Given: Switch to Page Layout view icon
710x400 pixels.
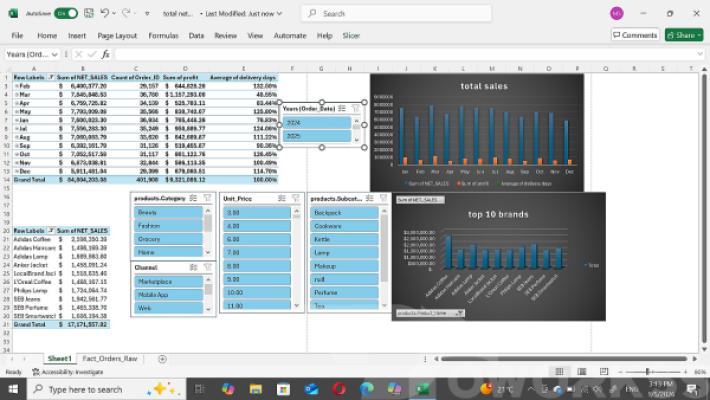Looking at the screenshot, I should pos(582,371).
